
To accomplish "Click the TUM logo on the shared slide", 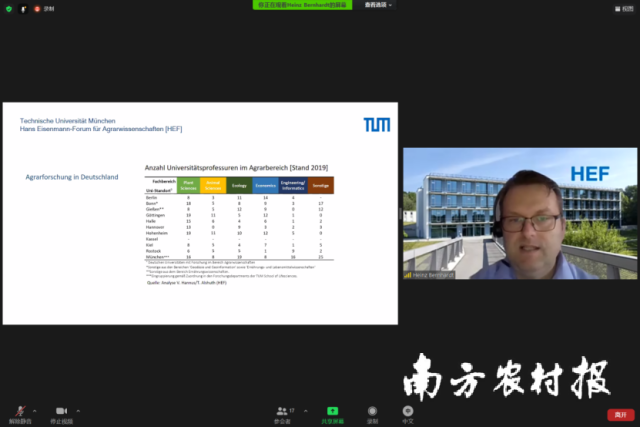I will pos(376,124).
